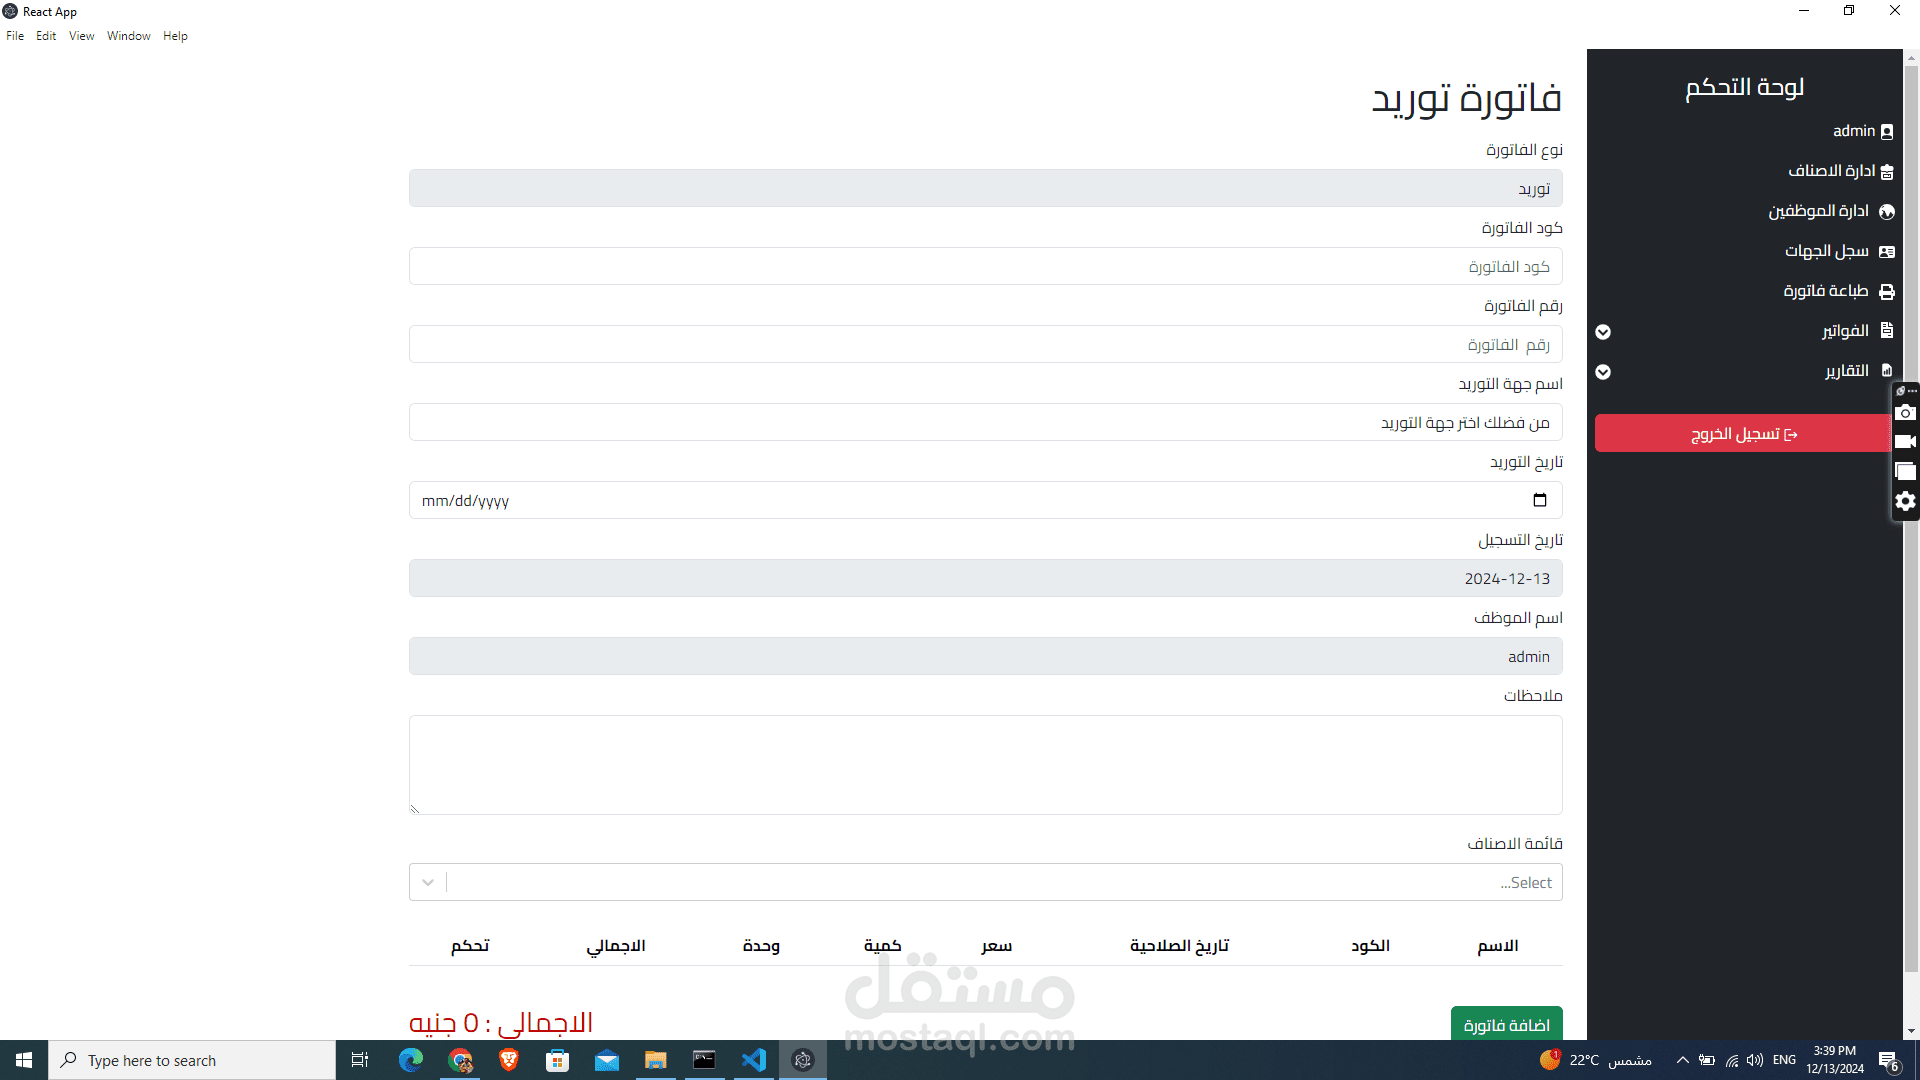Click the video record icon on side toolbar
Image resolution: width=1920 pixels, height=1080 pixels.
(x=1905, y=441)
